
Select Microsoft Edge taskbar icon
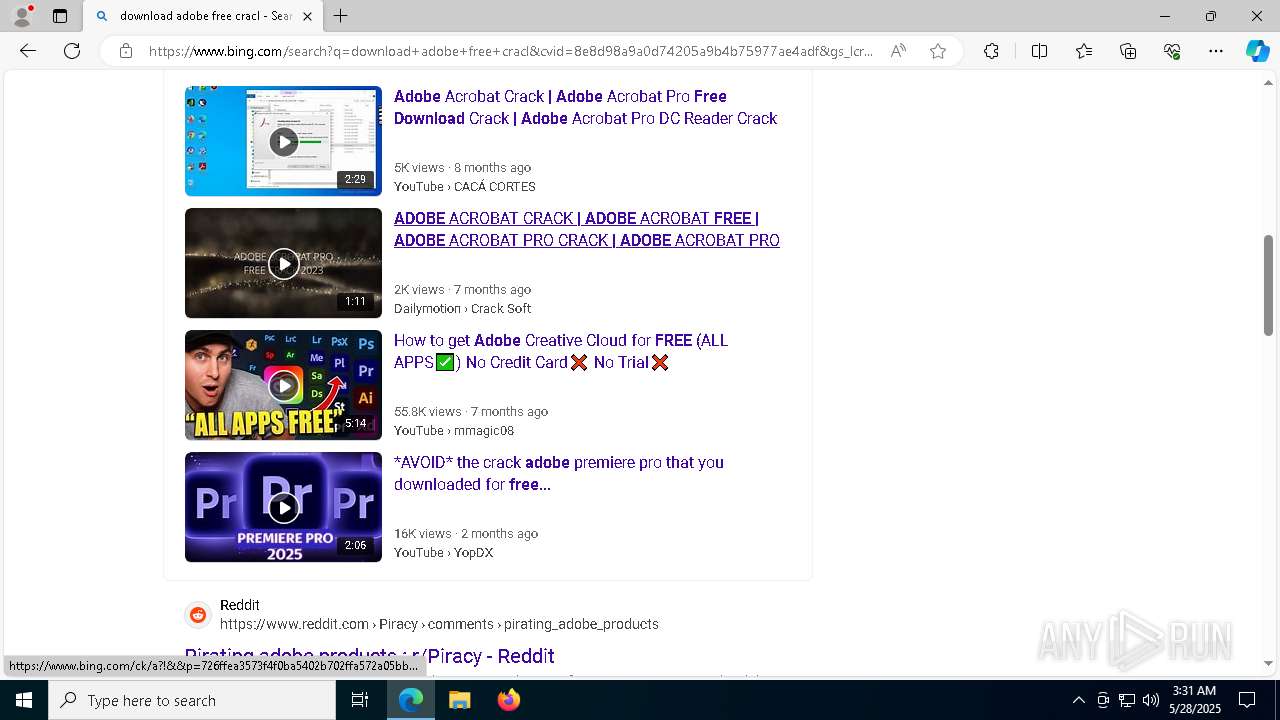point(411,700)
